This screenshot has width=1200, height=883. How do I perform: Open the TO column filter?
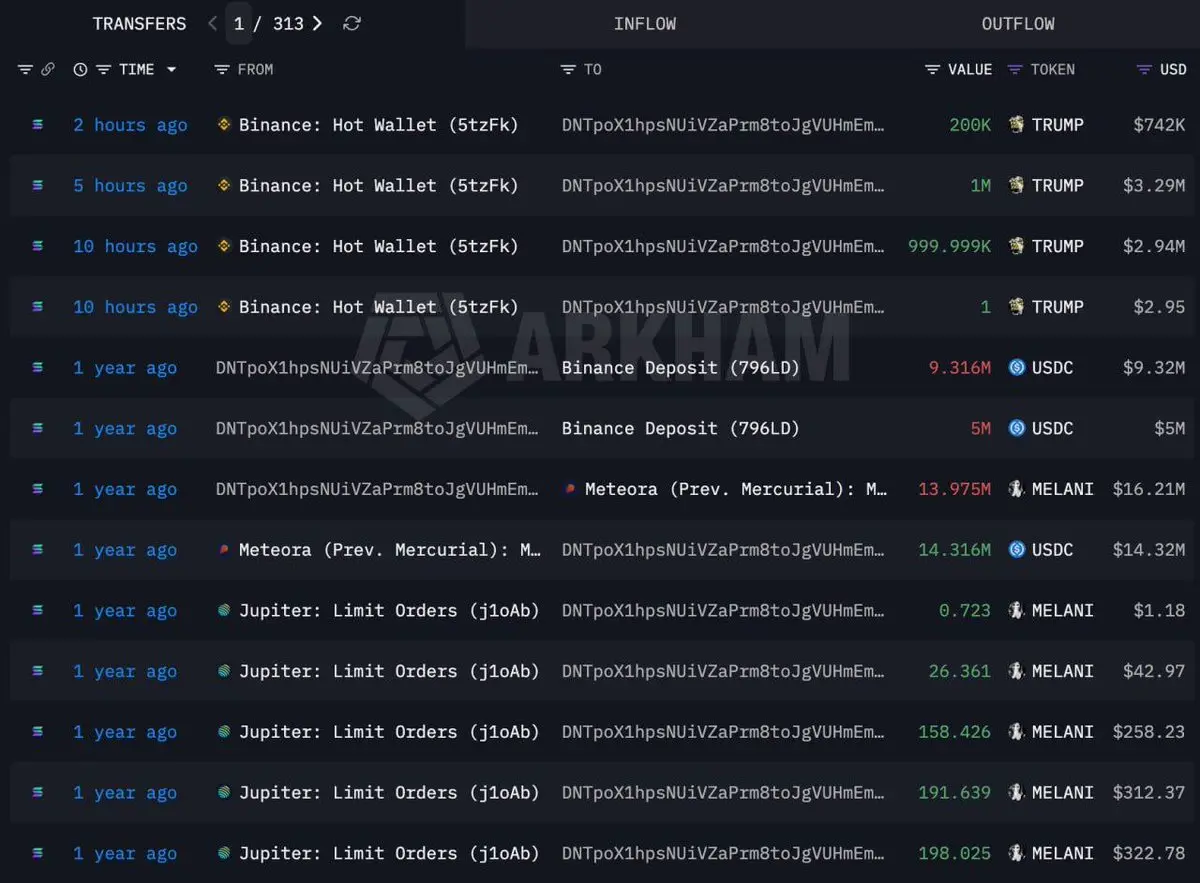[x=568, y=70]
